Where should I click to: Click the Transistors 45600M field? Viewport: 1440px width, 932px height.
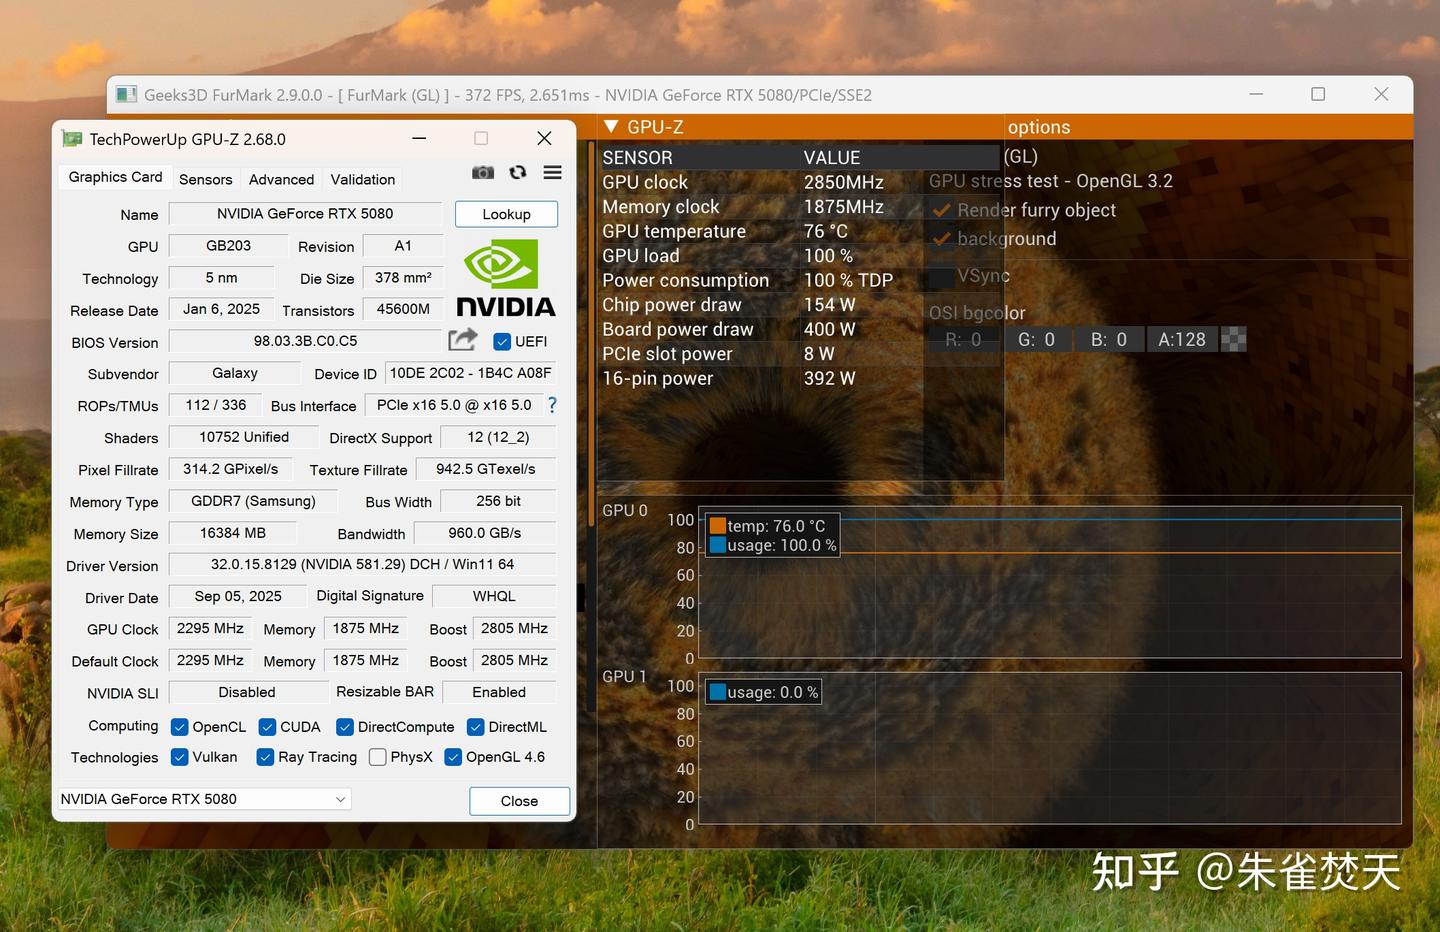tap(403, 309)
